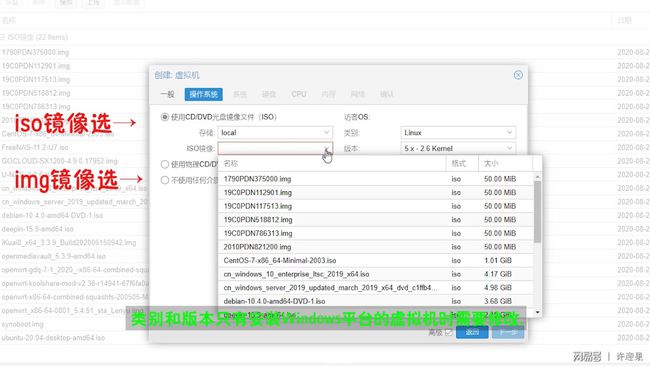Choose CentOS-7-x86_64-Minimal-2003.iso from dropdown
650x367 pixels.
pyautogui.click(x=376, y=260)
